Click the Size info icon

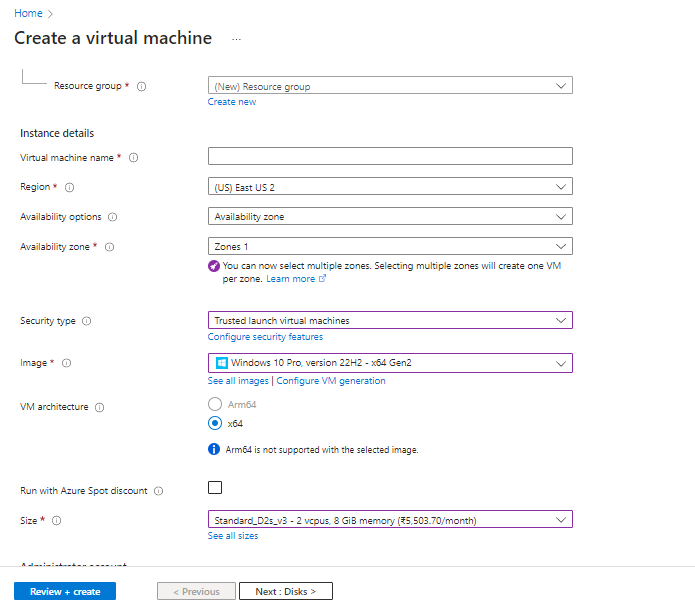[57, 521]
